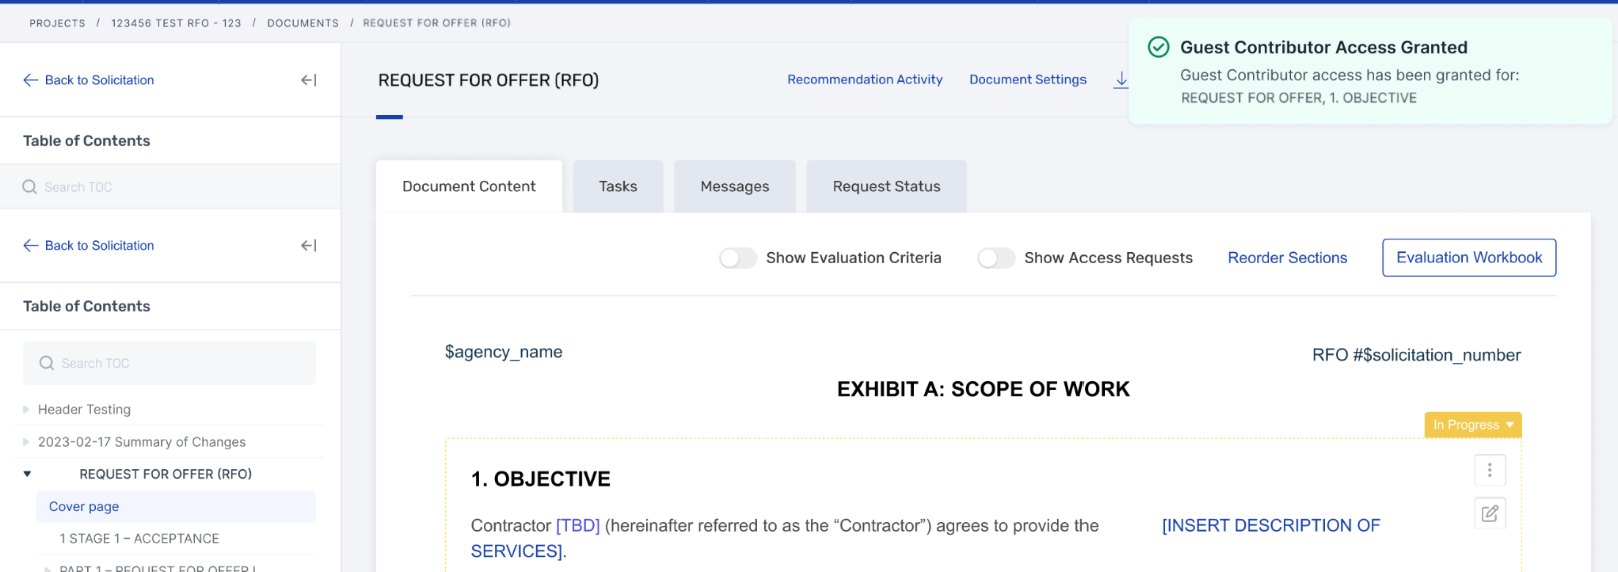
Task: Expand the Header Testing tree item
Action: 26,409
